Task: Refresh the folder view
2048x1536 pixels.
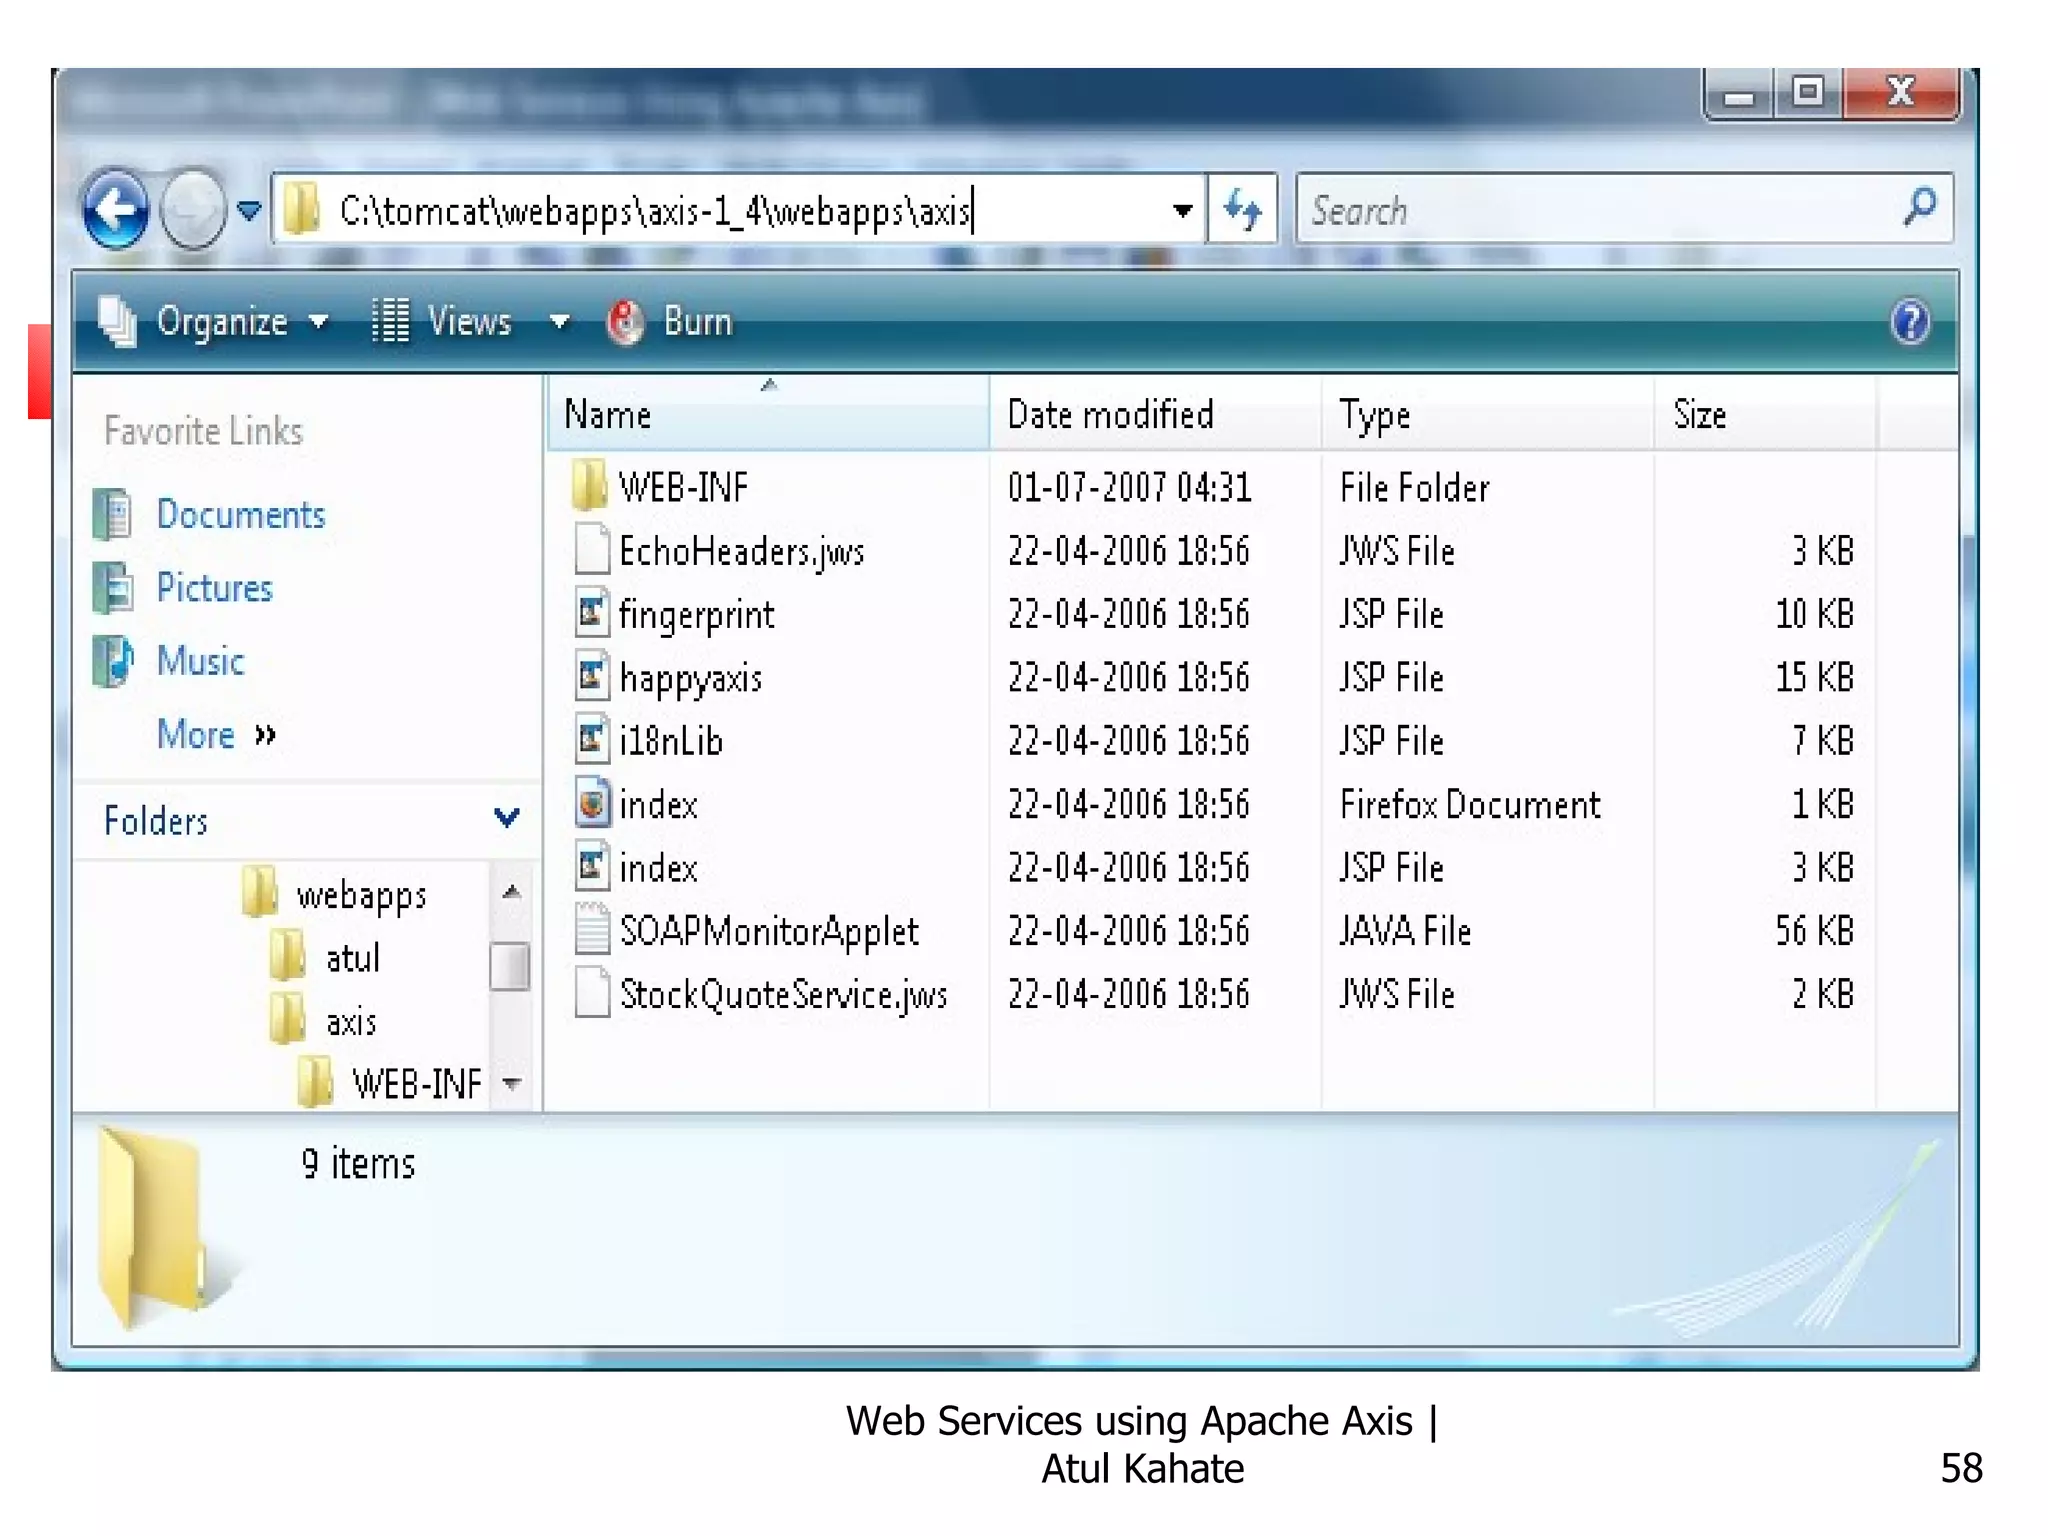Action: click(1243, 209)
